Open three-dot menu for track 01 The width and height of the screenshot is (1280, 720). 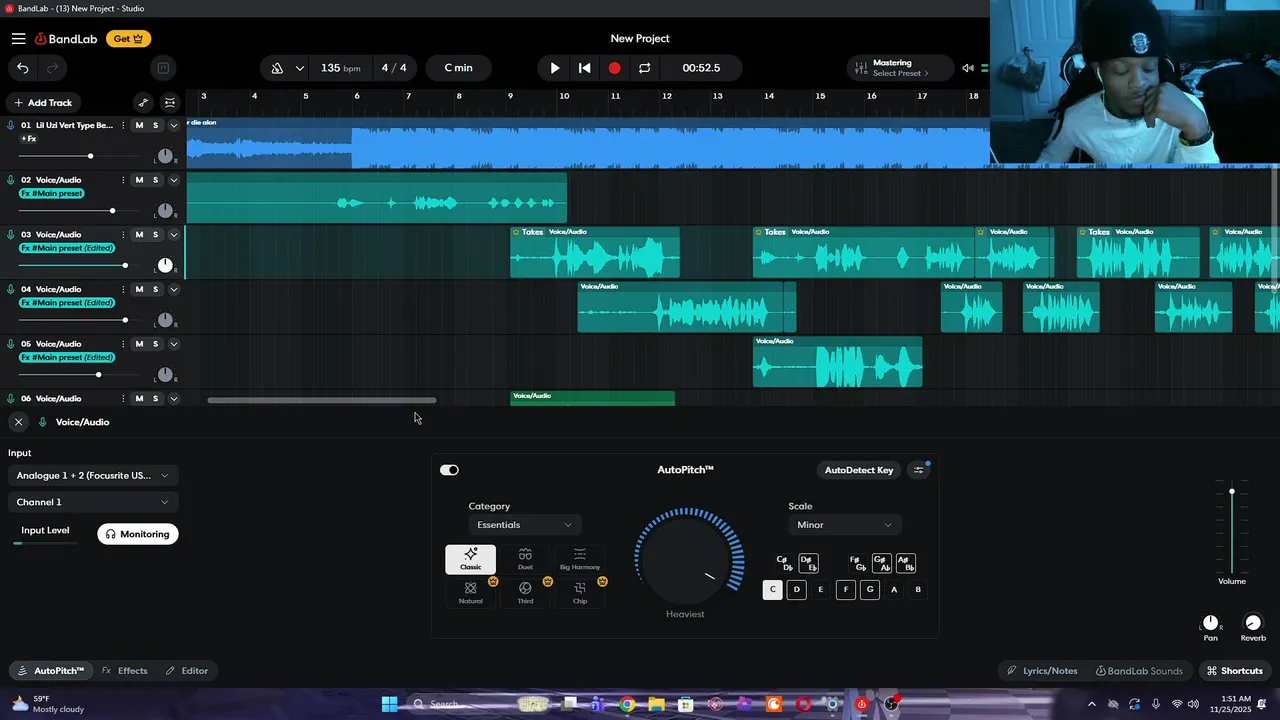123,125
